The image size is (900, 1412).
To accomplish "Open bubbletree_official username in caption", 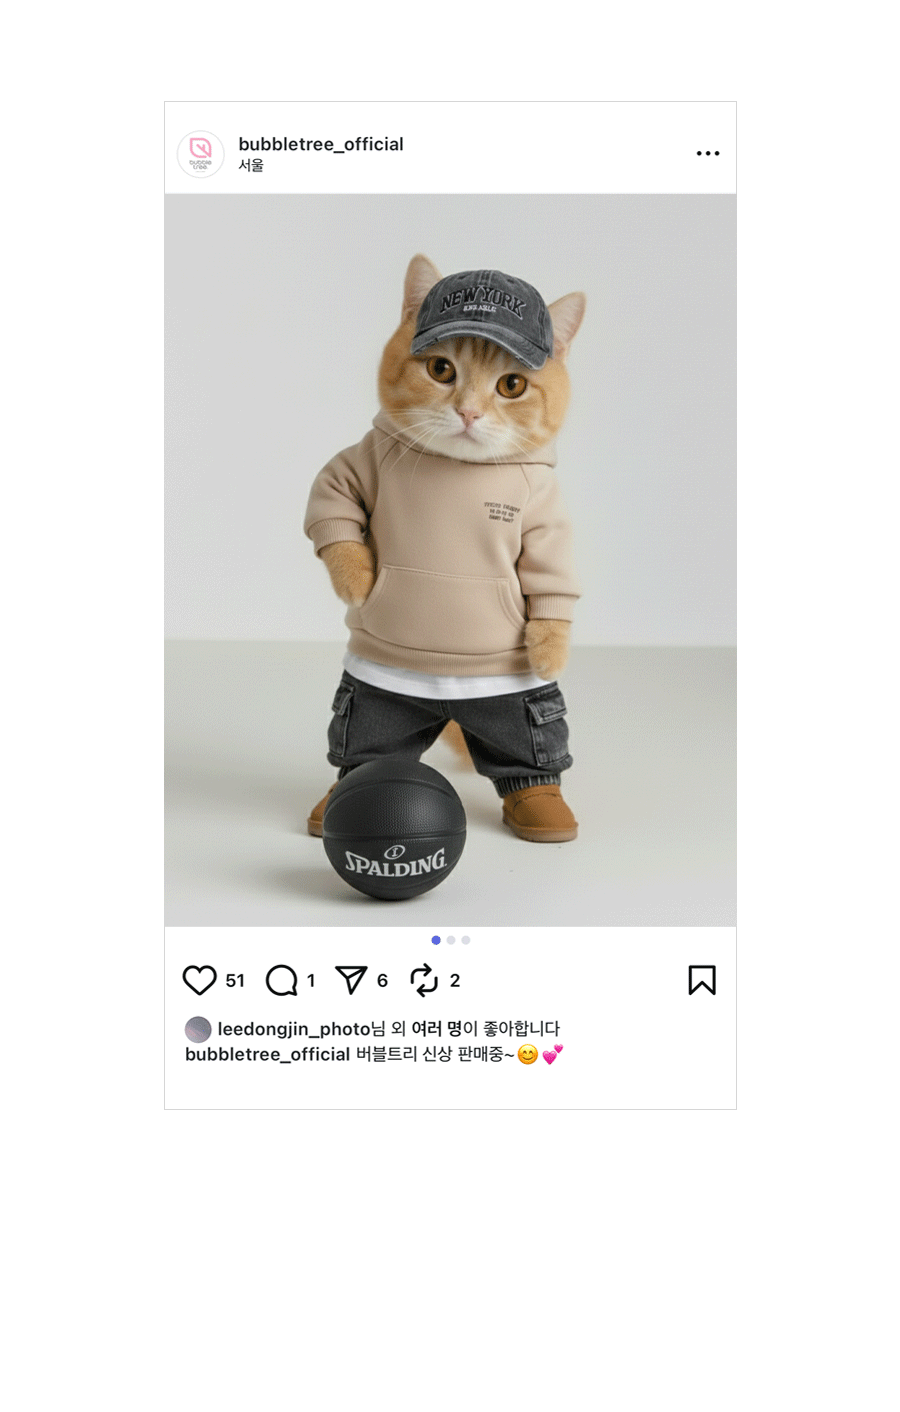I will coord(267,1054).
